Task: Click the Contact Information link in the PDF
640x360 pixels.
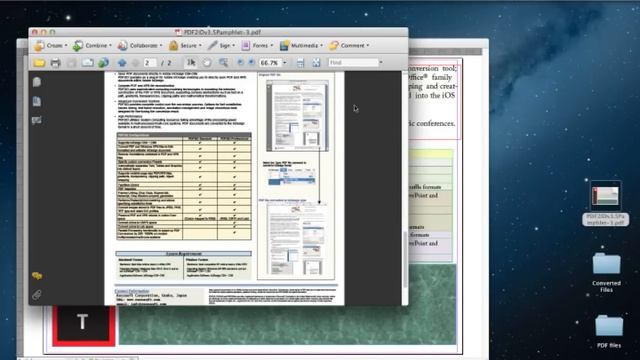Action: 131,291
